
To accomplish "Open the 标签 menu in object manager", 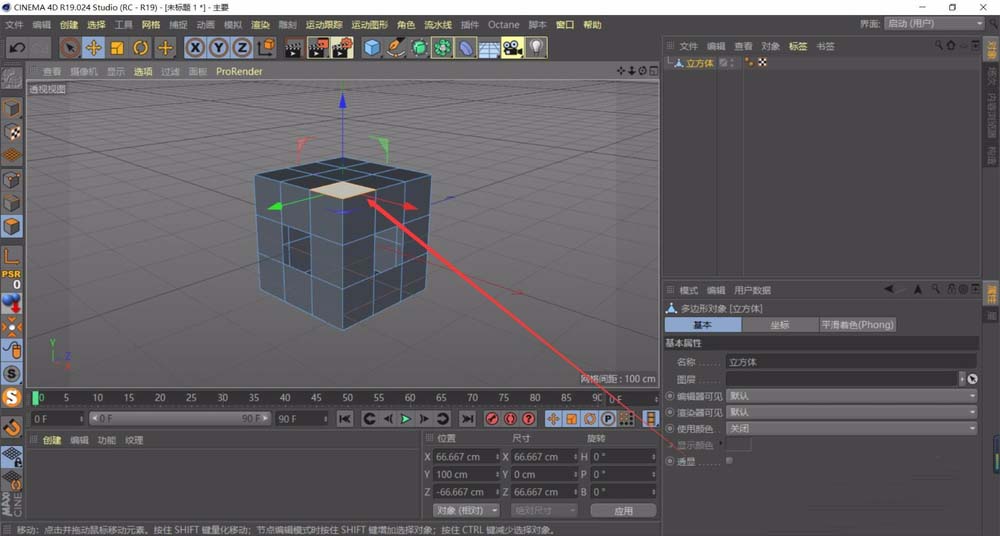I will (798, 46).
